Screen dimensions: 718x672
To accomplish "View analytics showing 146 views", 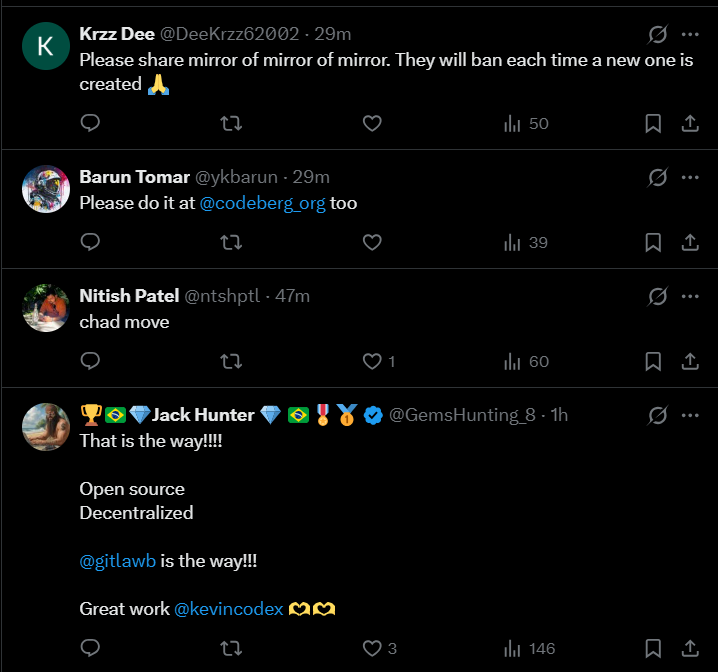I will tap(529, 648).
